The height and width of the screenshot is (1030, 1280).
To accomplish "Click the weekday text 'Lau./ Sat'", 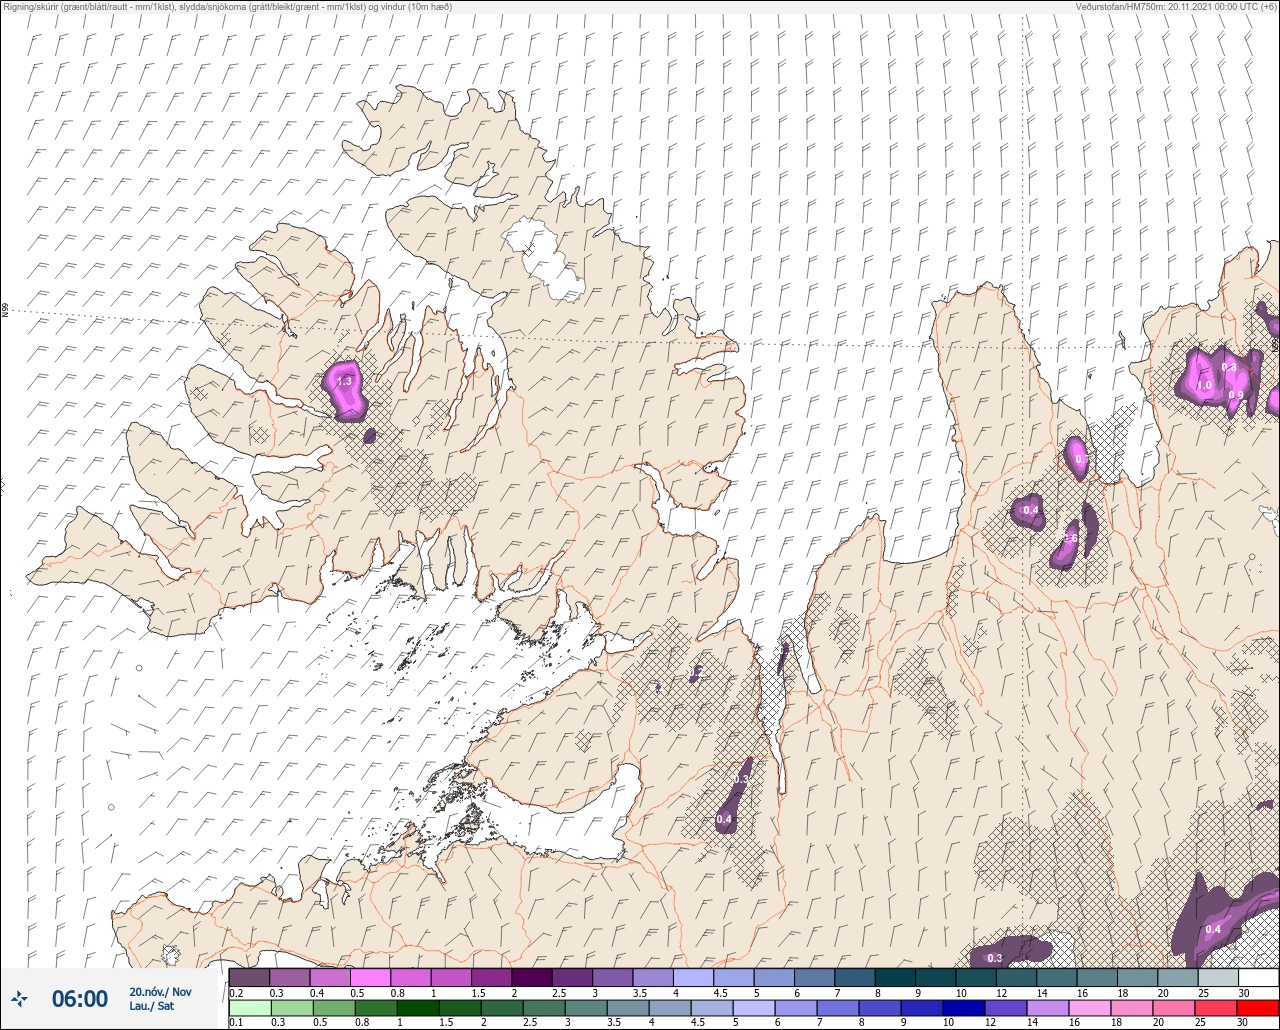I will [152, 1007].
